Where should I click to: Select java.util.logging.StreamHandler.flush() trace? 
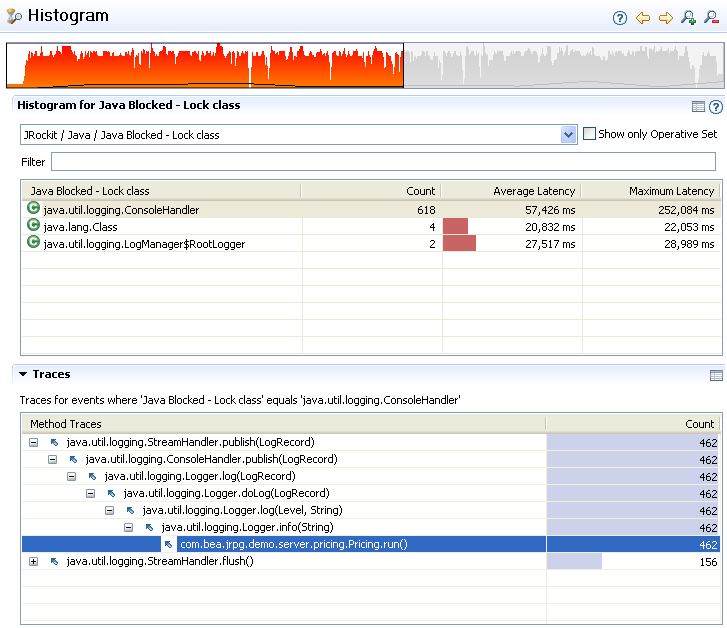370,562
